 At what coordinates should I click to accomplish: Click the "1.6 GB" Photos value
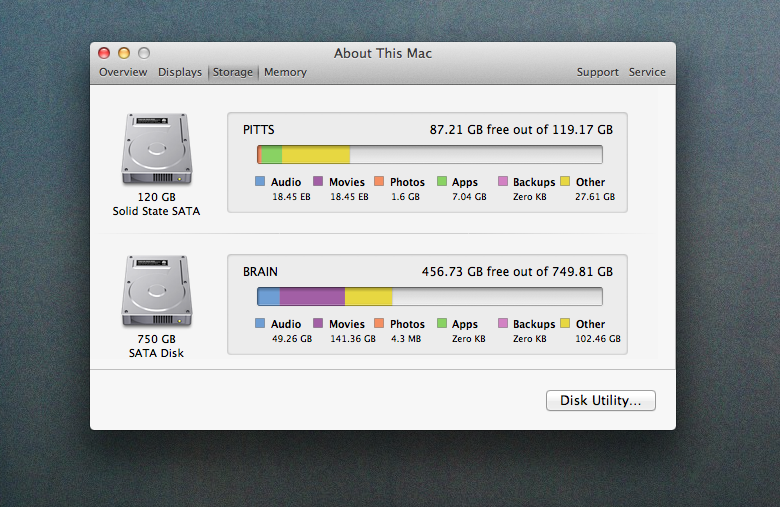[x=405, y=197]
